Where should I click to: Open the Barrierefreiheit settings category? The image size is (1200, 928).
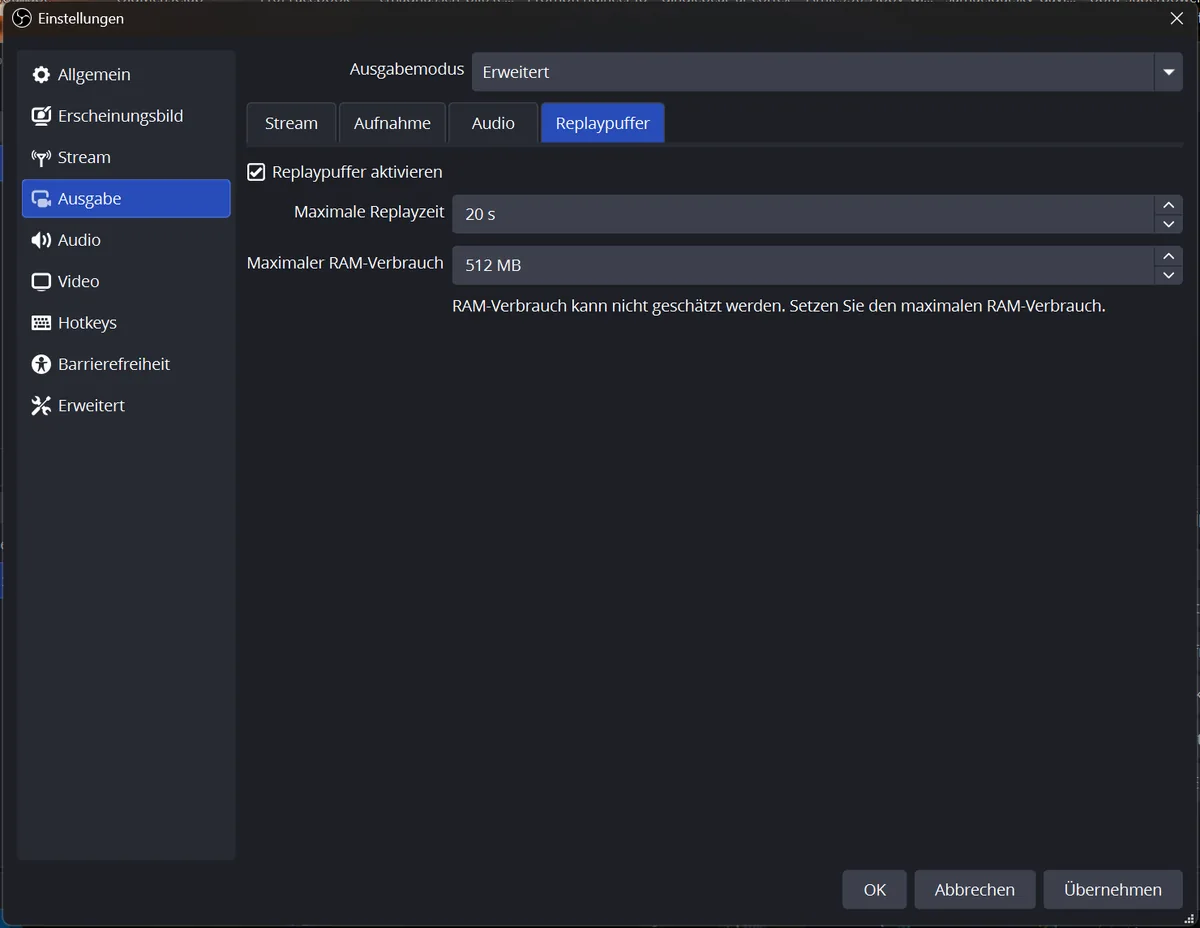(x=126, y=364)
